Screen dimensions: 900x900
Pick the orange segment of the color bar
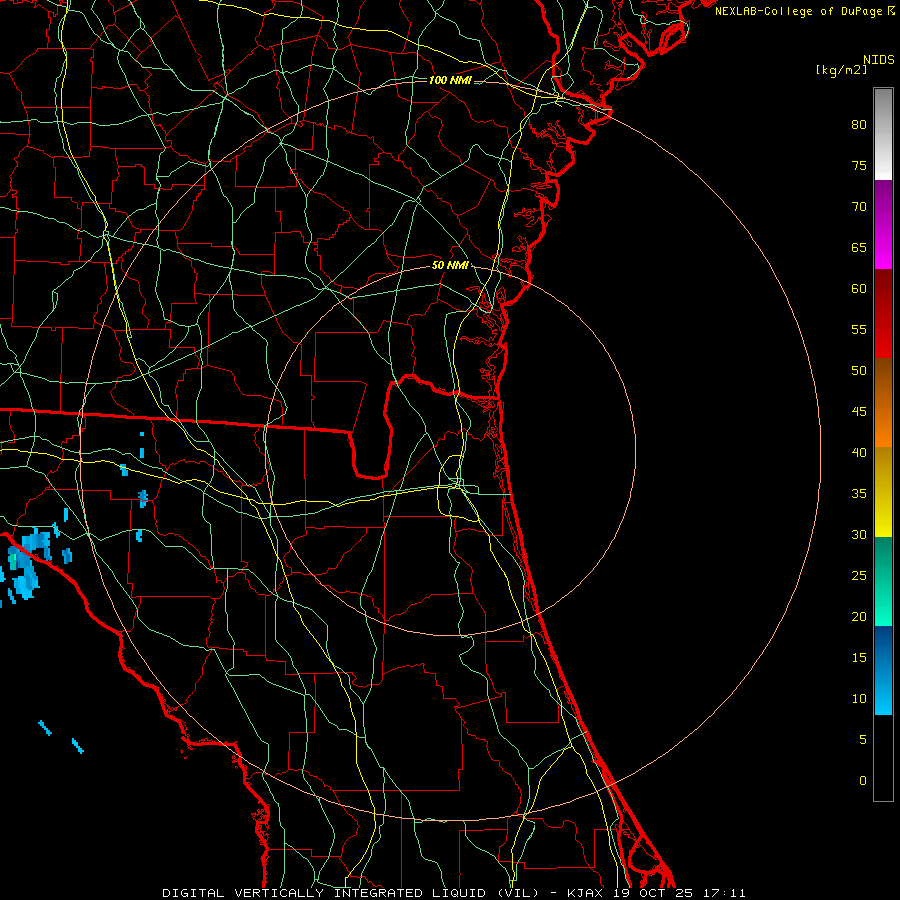(x=883, y=402)
